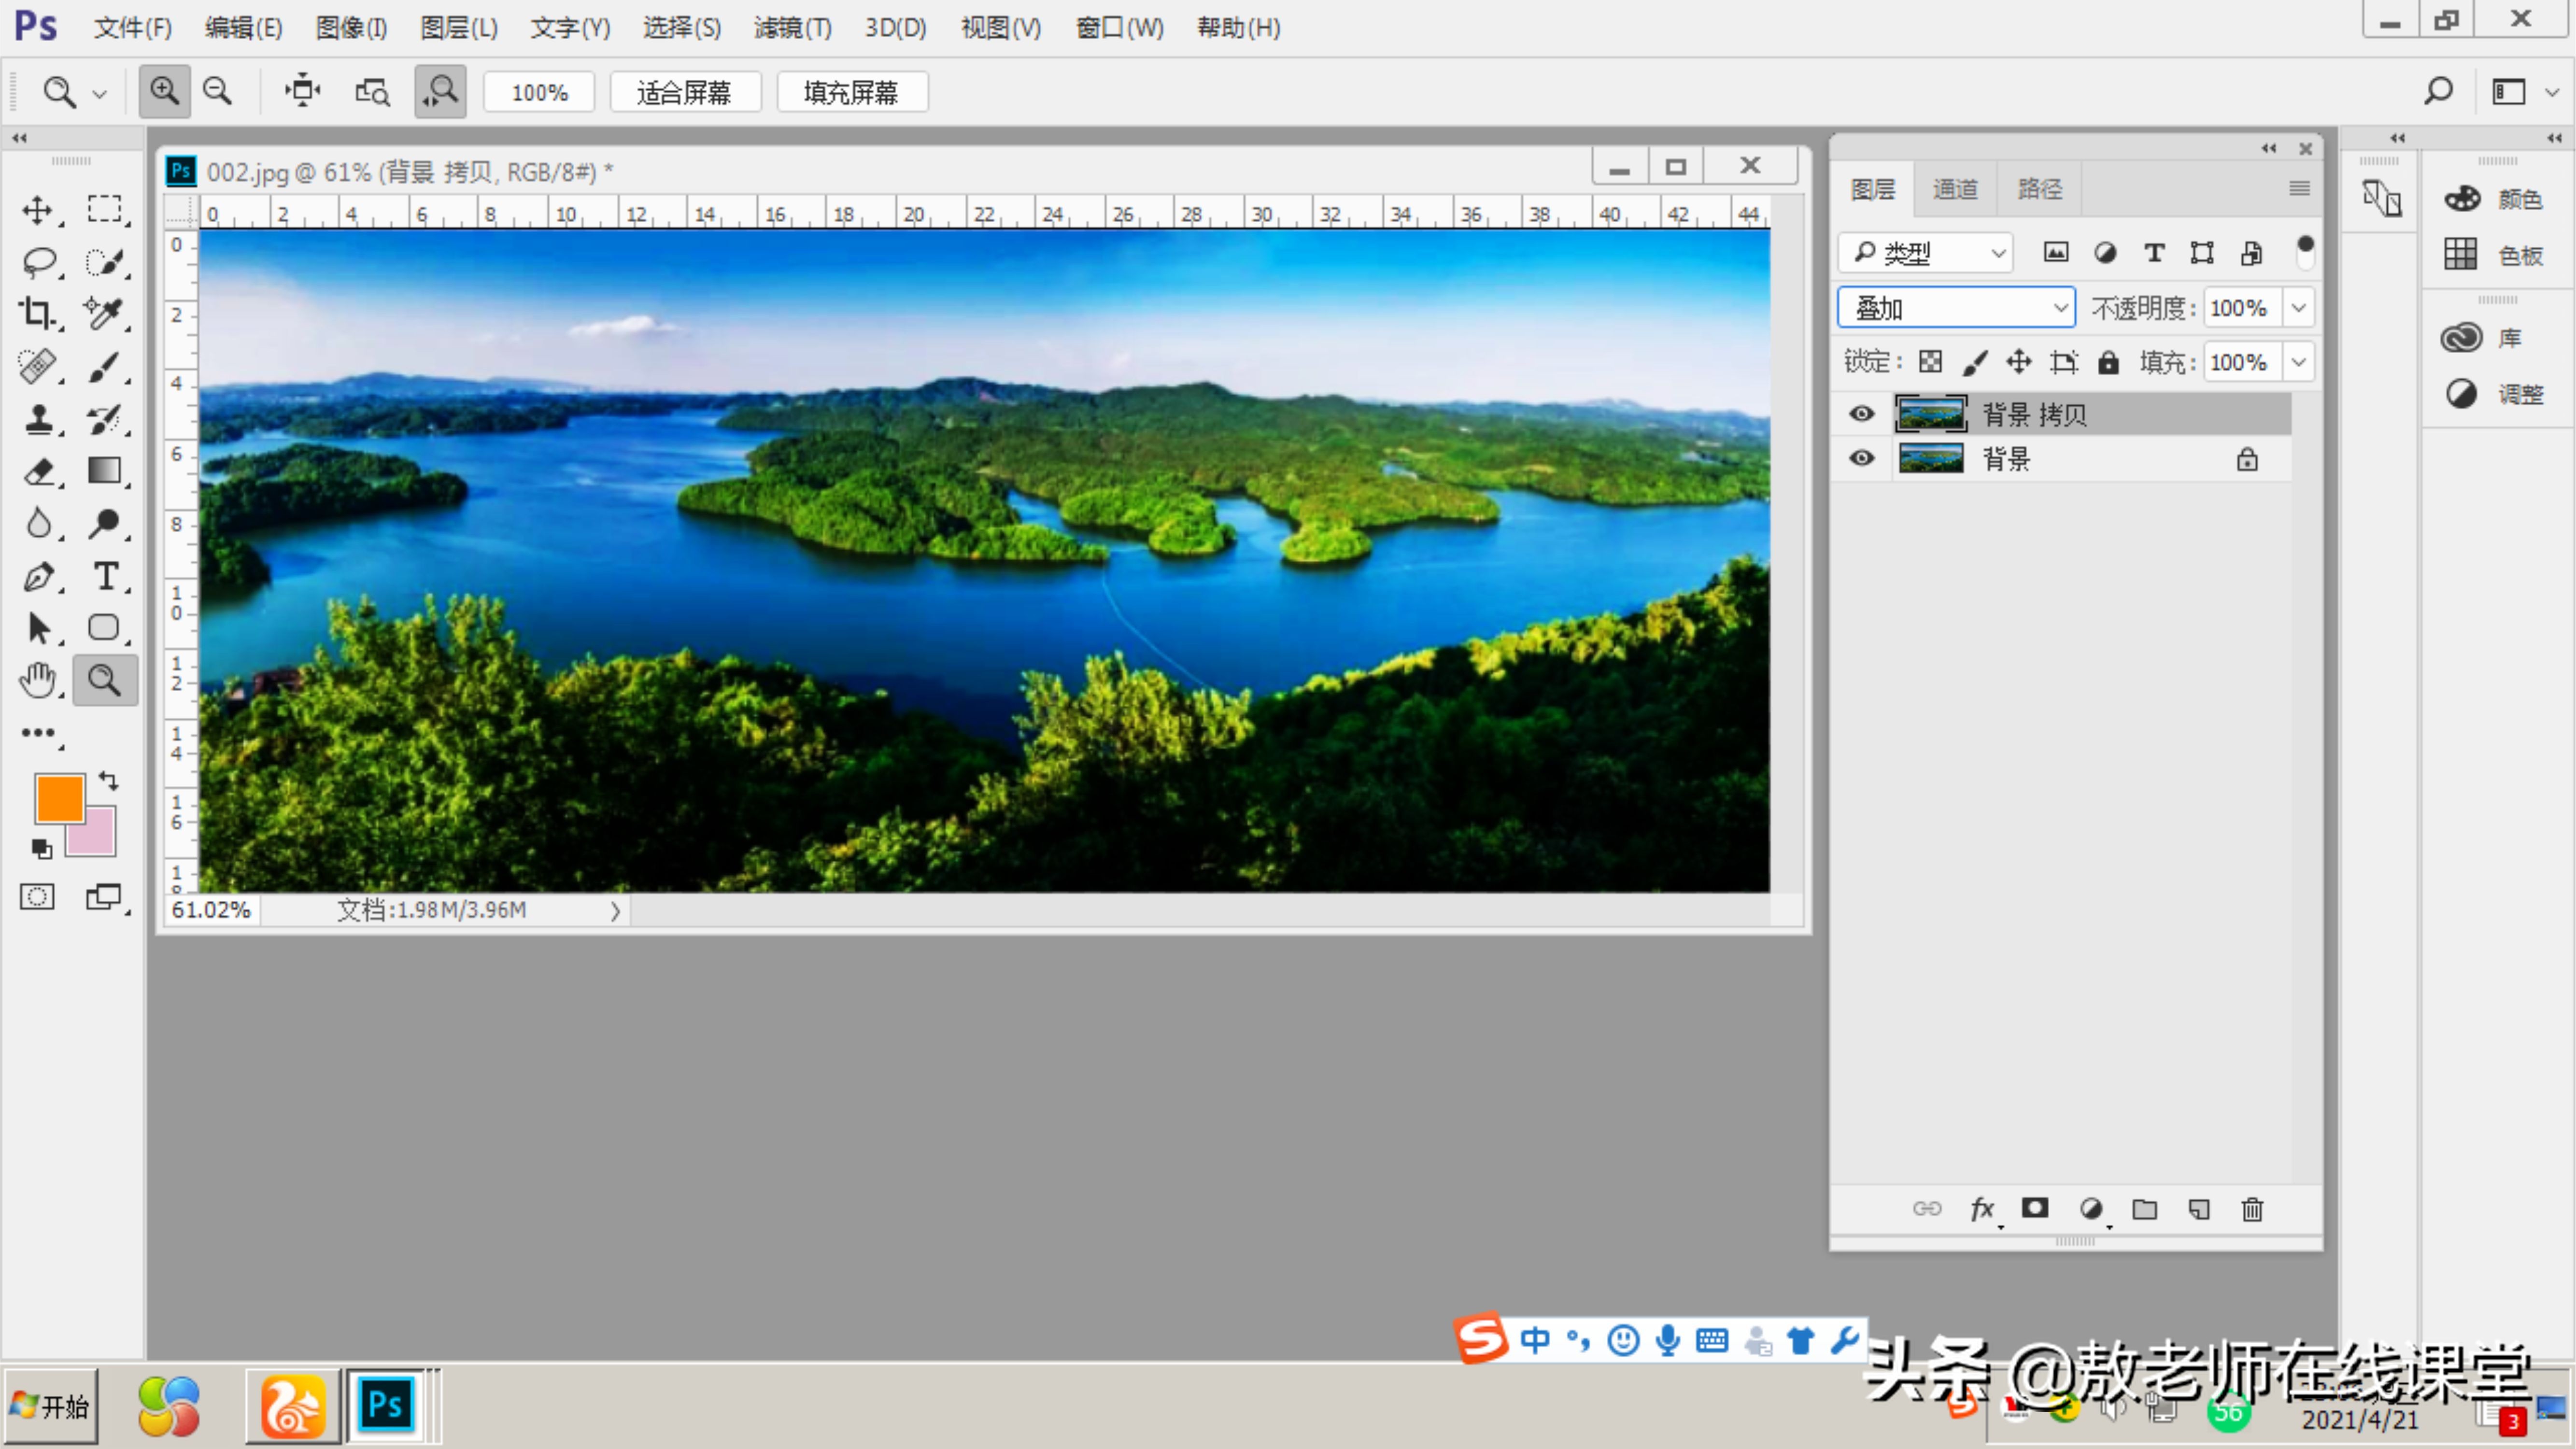
Task: Toggle visibility of the locked 背景 layer
Action: (1861, 459)
